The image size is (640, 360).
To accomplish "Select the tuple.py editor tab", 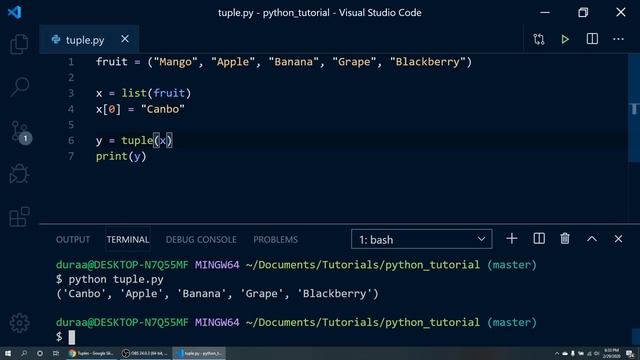I will 89,40.
